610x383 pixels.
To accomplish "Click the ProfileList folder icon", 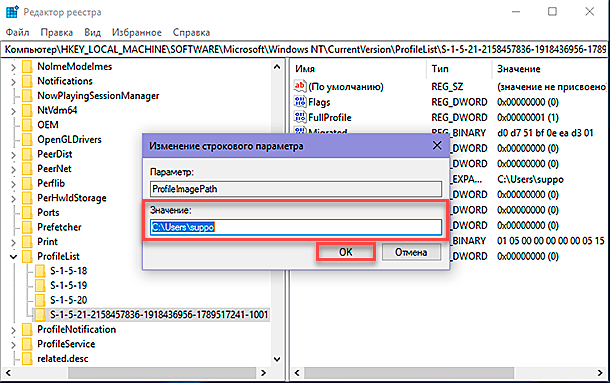I will (x=27, y=257).
